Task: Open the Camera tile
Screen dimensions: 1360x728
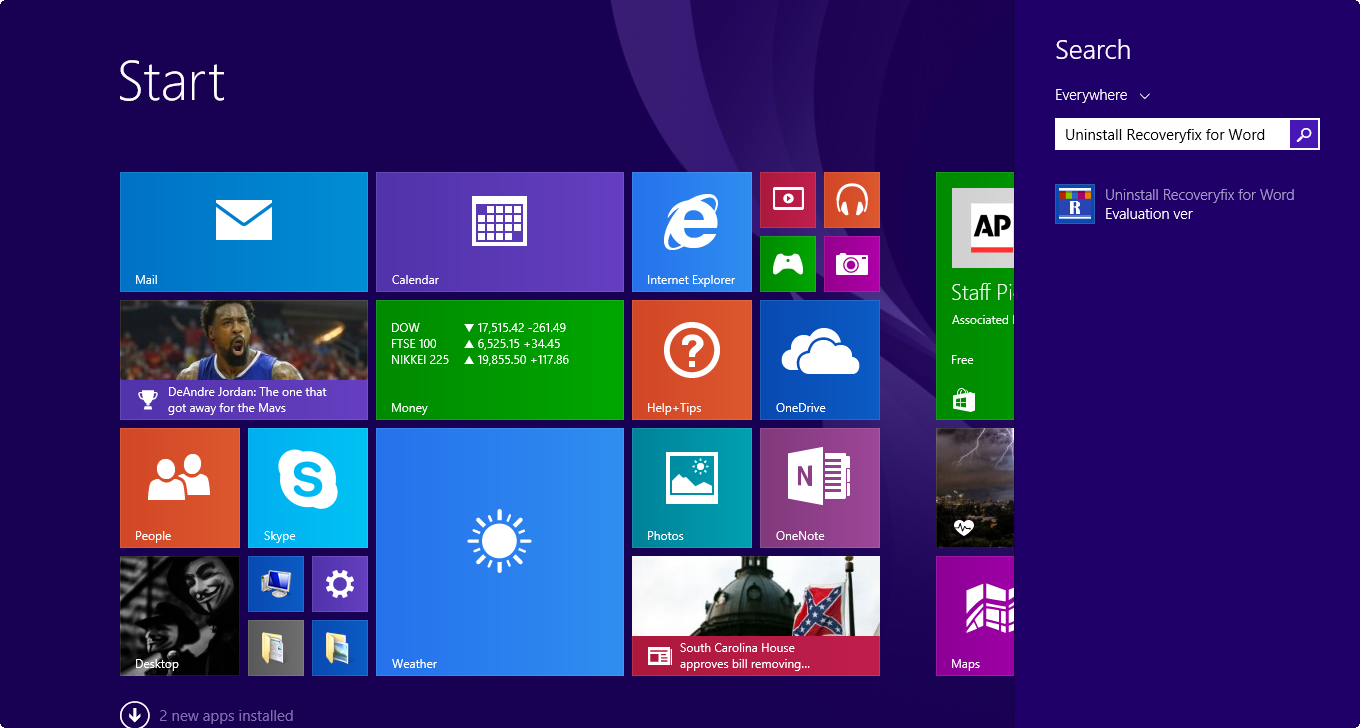Action: click(852, 264)
